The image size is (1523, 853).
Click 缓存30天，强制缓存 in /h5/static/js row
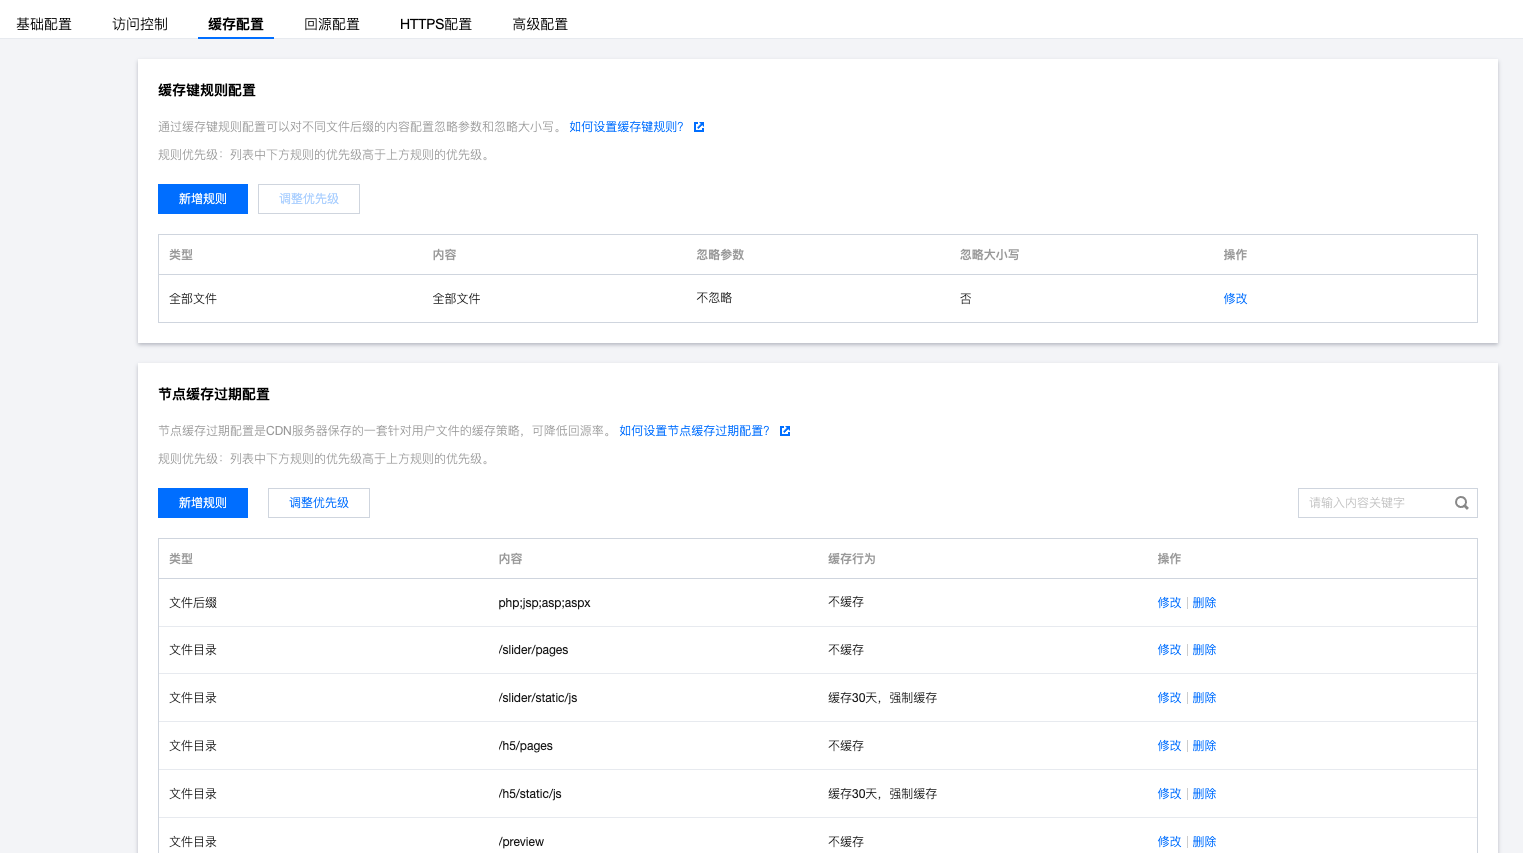(x=882, y=794)
